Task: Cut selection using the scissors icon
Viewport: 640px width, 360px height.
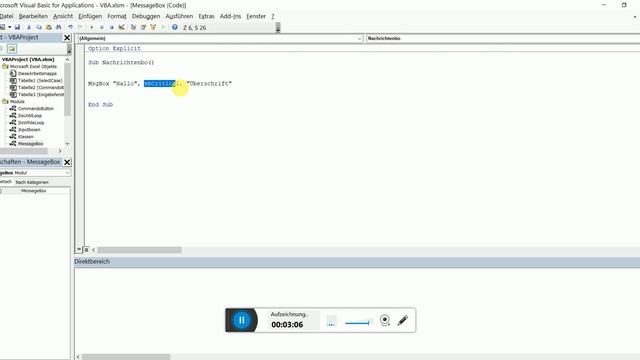Action: click(29, 27)
